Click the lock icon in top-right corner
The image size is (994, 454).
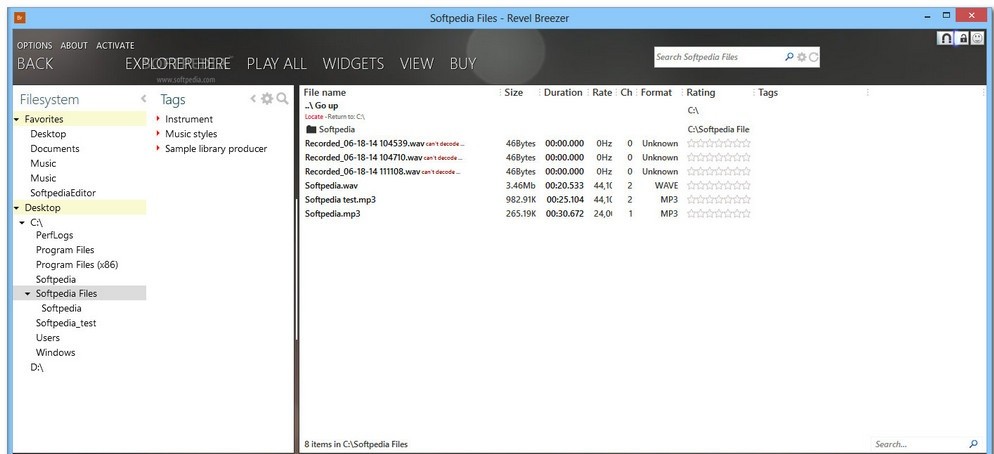pyautogui.click(x=963, y=38)
